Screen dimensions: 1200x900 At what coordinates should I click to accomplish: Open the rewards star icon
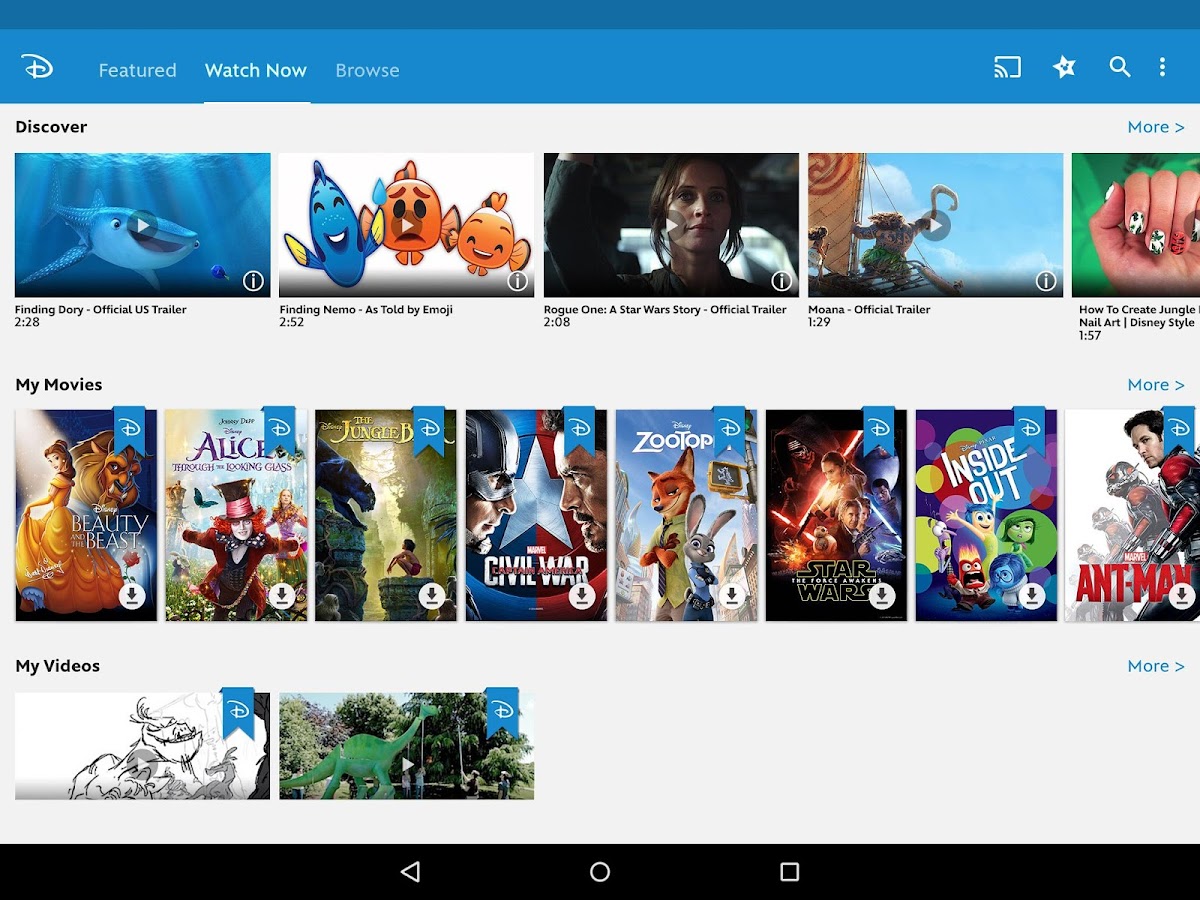[1064, 67]
